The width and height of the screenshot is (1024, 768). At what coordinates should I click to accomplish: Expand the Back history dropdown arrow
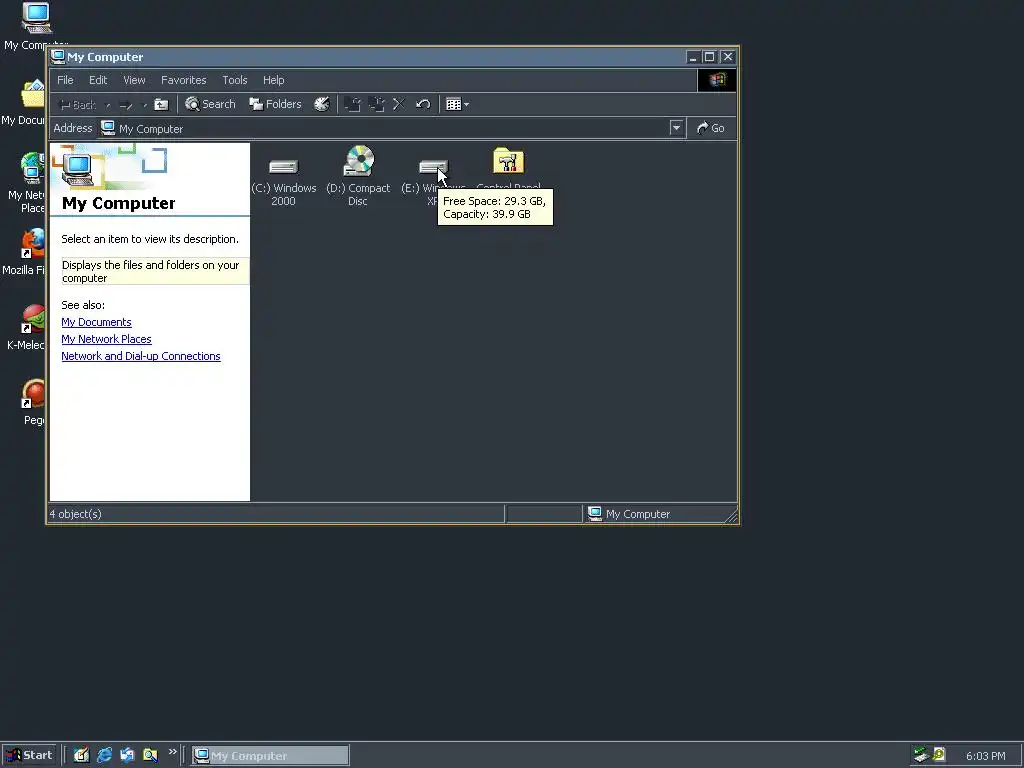(108, 105)
